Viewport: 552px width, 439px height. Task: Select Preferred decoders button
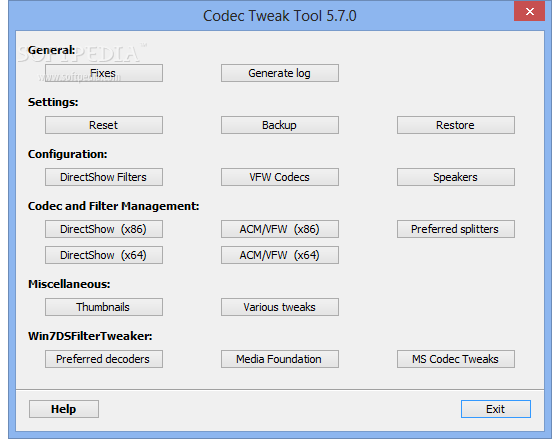tap(104, 359)
